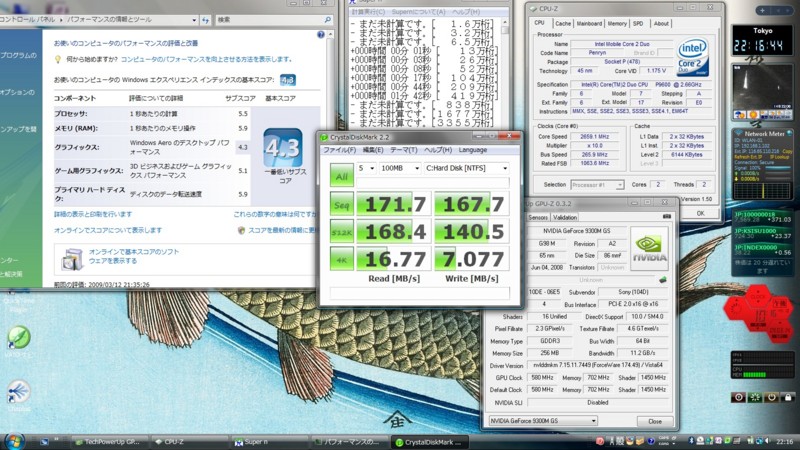This screenshot has height=450, width=800.
Task: Click the software box icon beside online link
Action: (x=72, y=258)
